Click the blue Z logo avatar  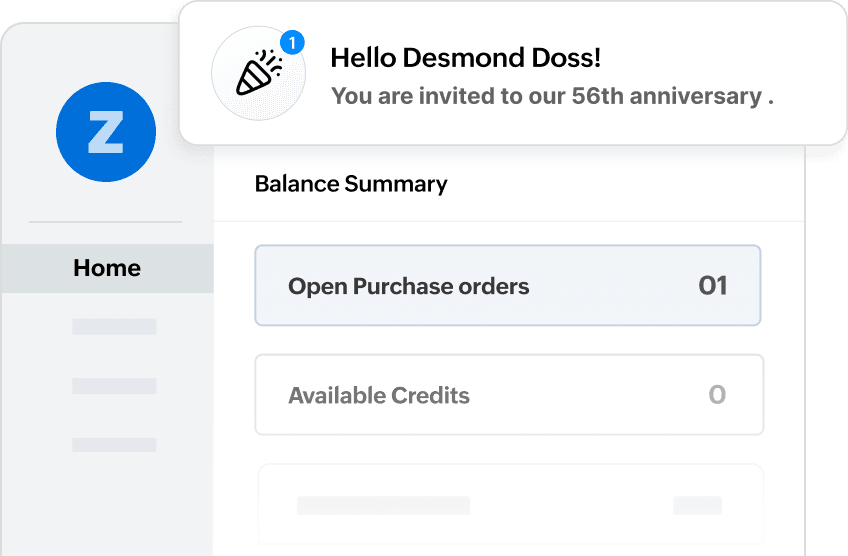click(x=106, y=133)
